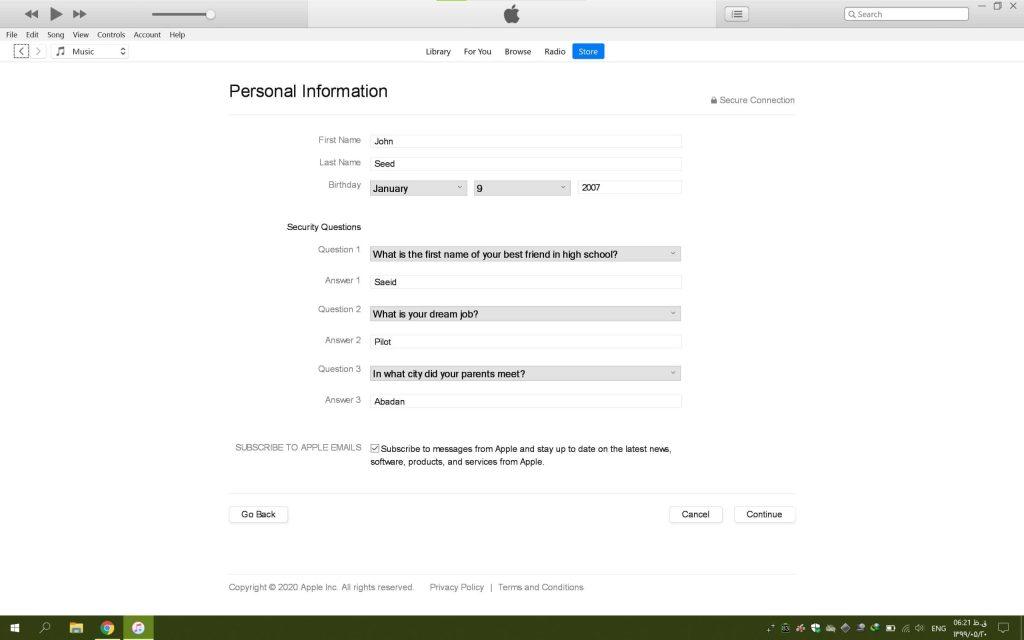
Task: Expand the Question 3 dropdown
Action: pyautogui.click(x=525, y=374)
